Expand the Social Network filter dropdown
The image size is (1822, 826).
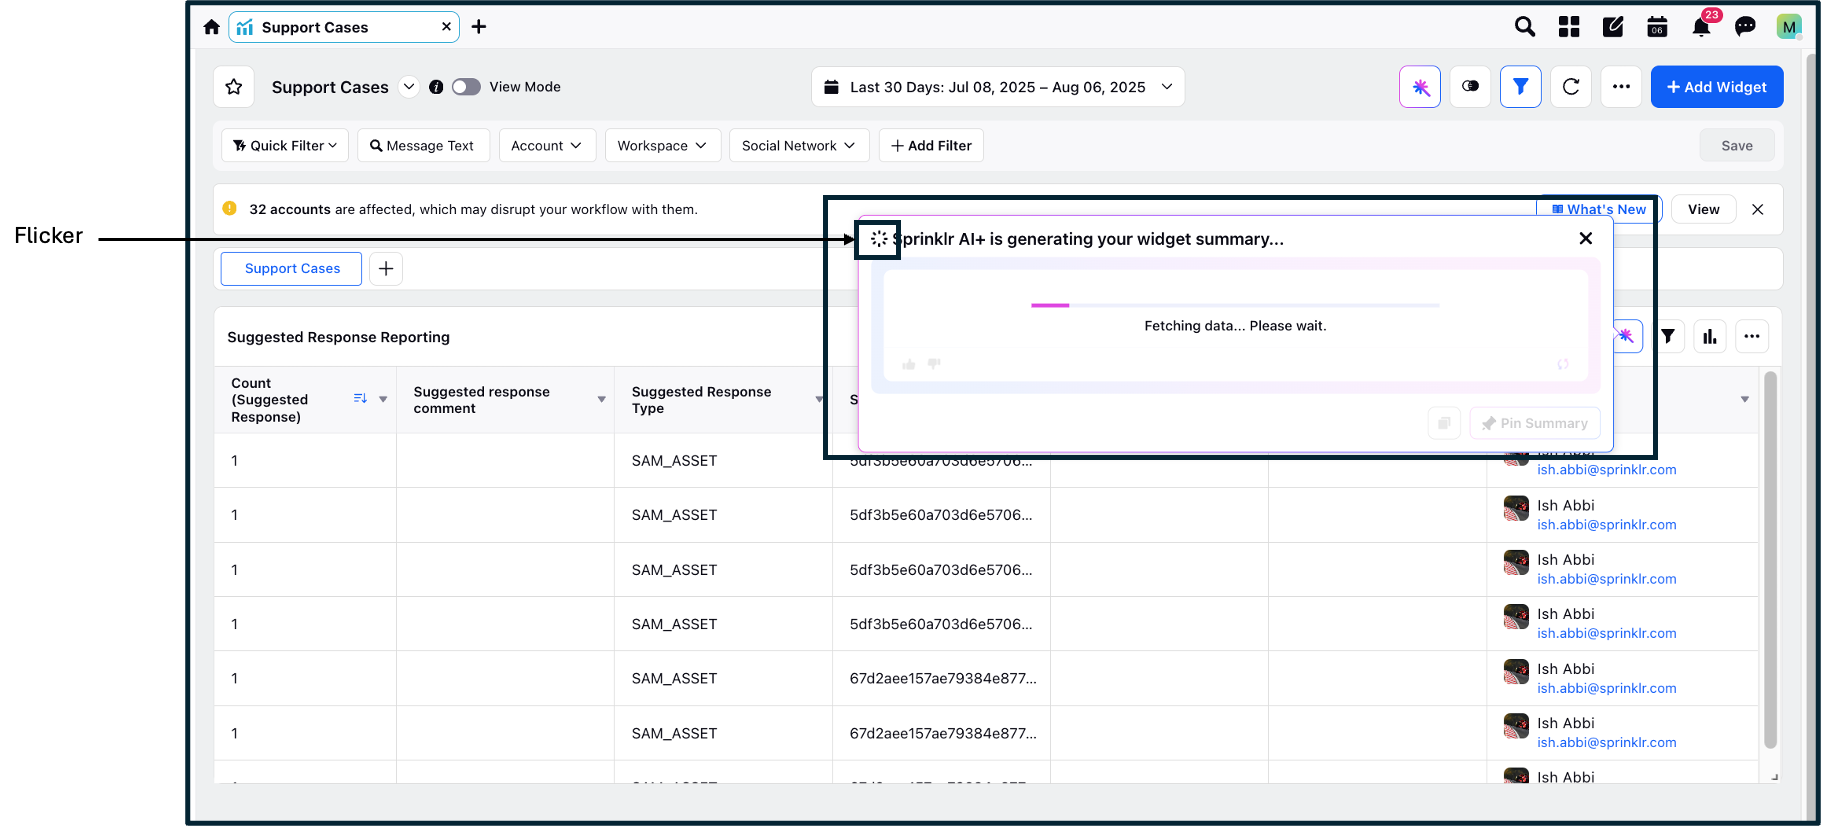coord(799,146)
